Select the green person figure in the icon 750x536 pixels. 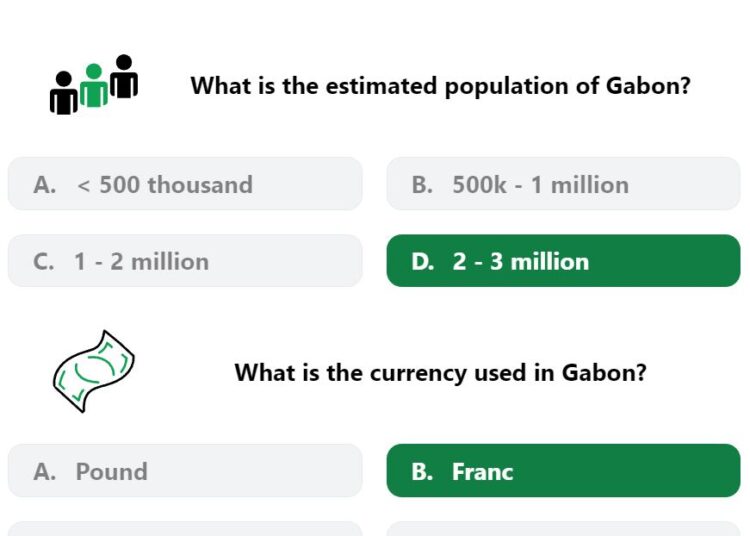94,86
